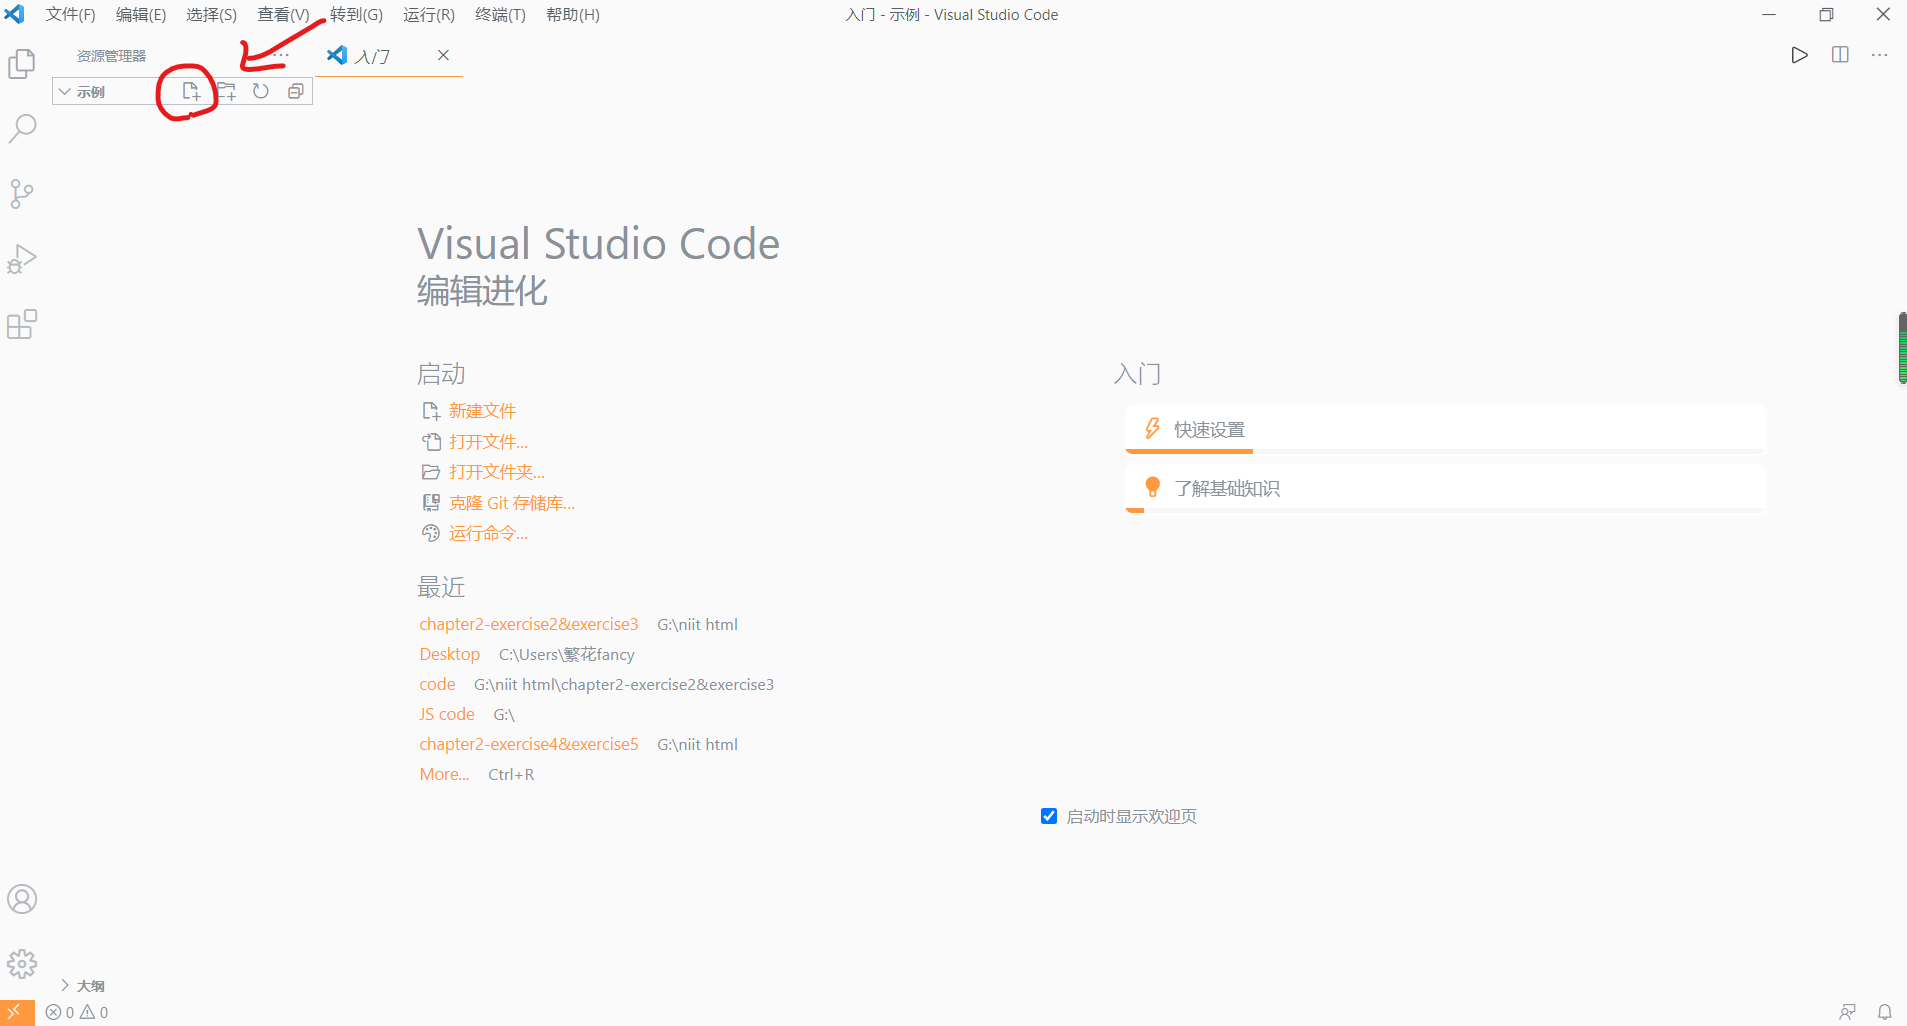This screenshot has height=1026, width=1907.
Task: Open the Extensions view
Action: 22,324
